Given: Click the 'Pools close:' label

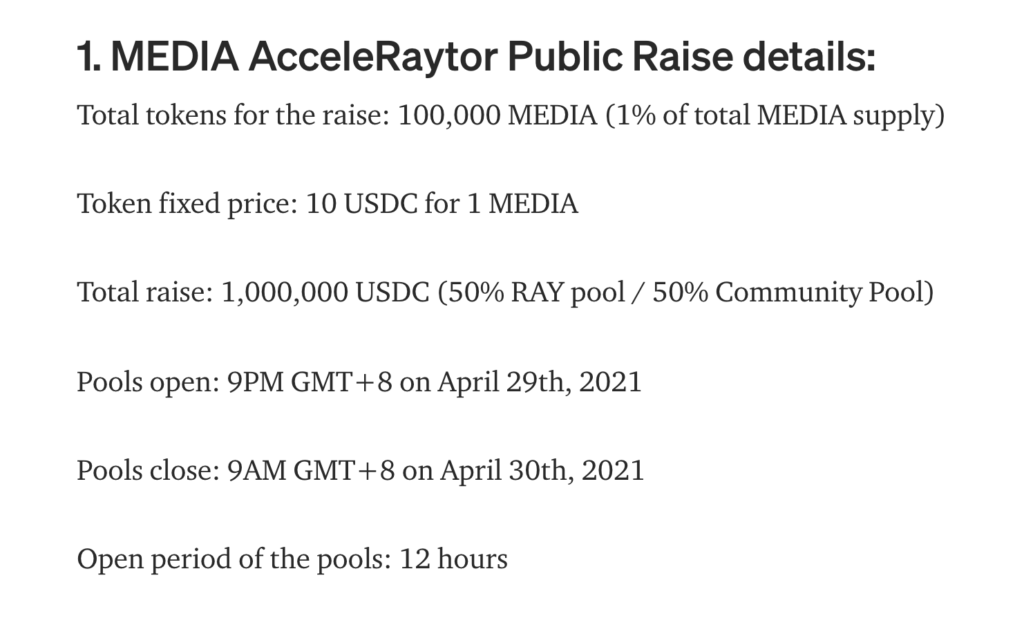Looking at the screenshot, I should (148, 470).
